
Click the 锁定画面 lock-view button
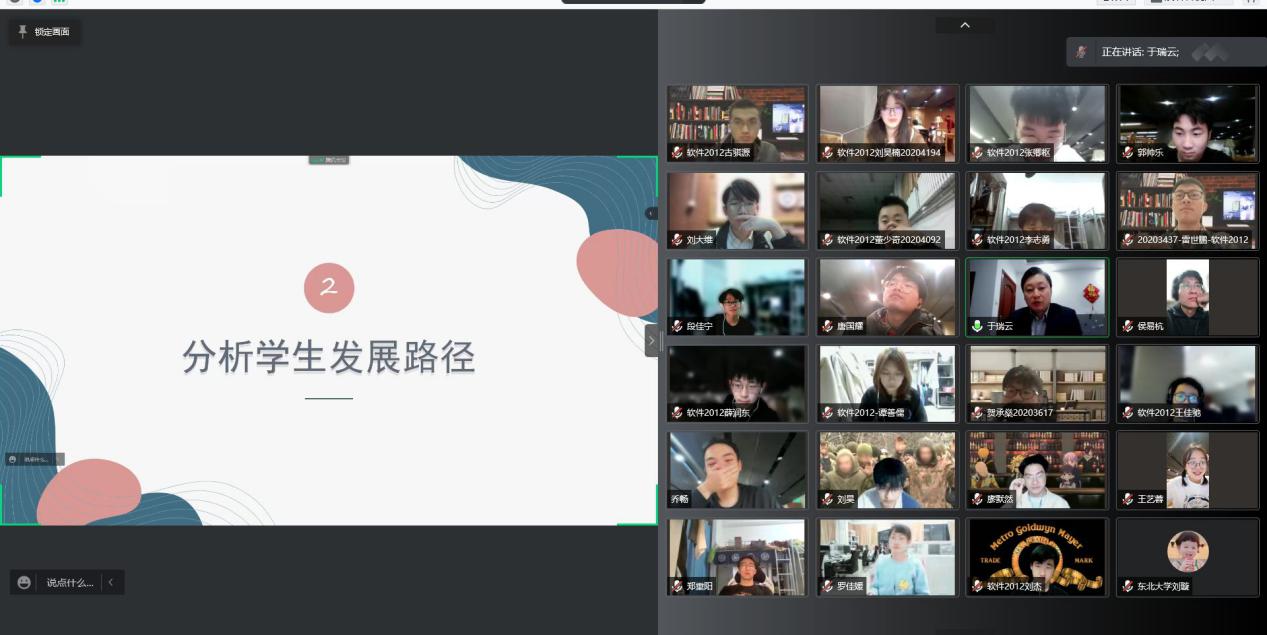click(x=45, y=32)
